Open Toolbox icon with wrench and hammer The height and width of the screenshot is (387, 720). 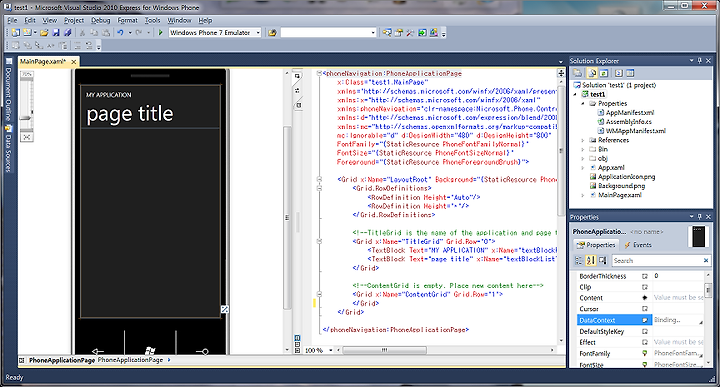(x=410, y=33)
